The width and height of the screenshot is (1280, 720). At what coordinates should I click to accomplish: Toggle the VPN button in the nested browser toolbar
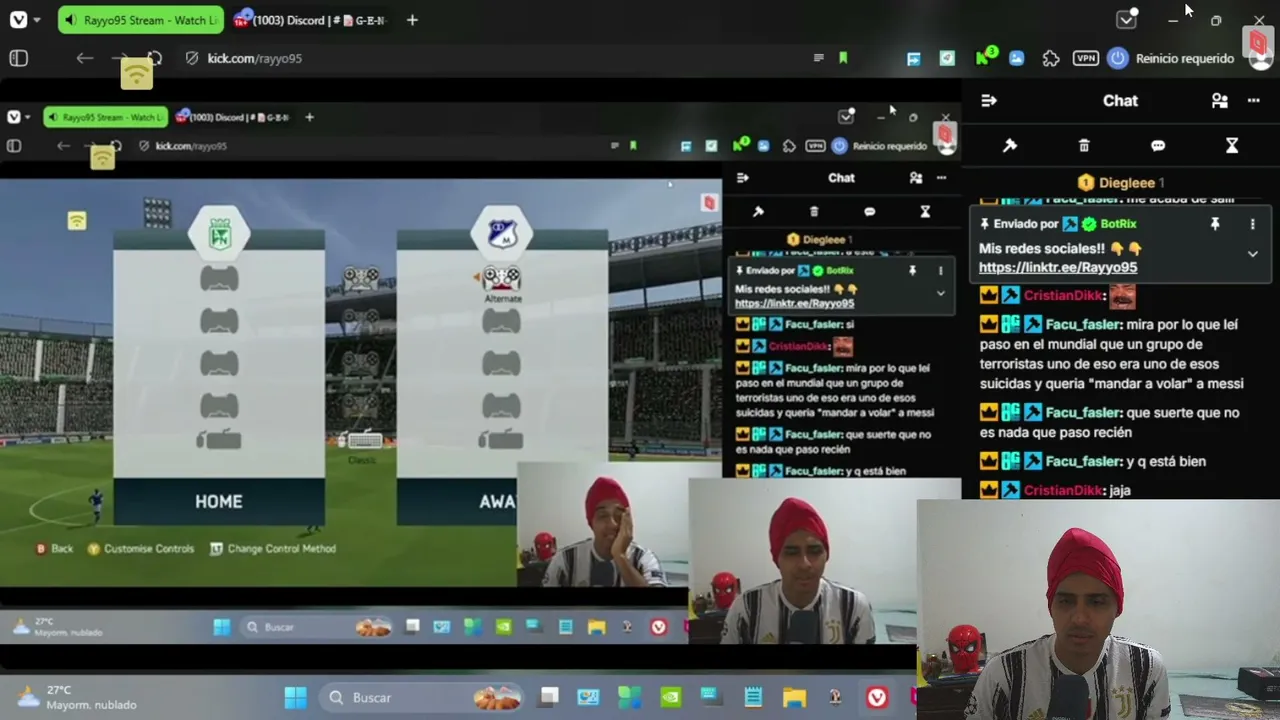[815, 146]
